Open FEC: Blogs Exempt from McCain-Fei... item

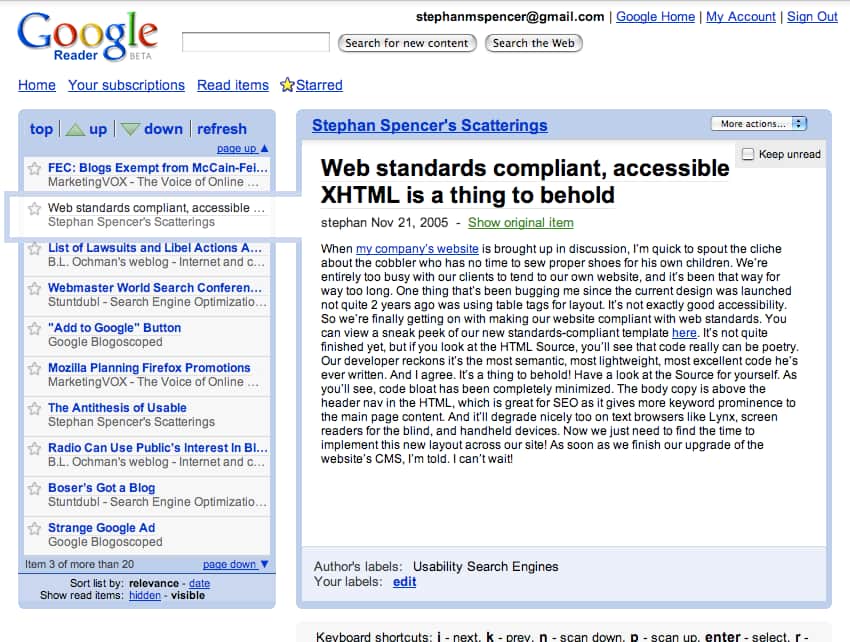158,168
